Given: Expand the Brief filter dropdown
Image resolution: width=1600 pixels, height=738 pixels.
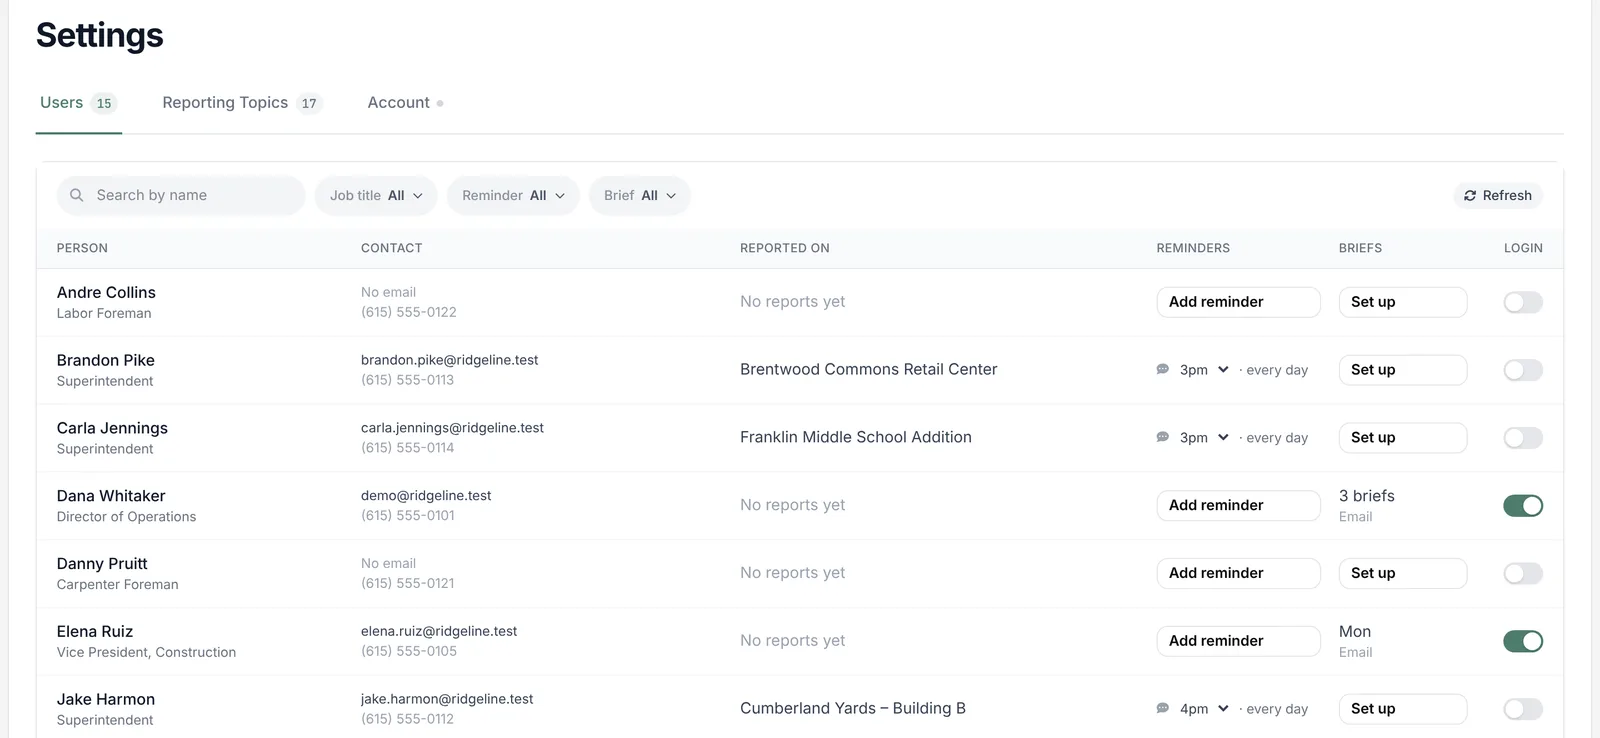Looking at the screenshot, I should pyautogui.click(x=640, y=196).
